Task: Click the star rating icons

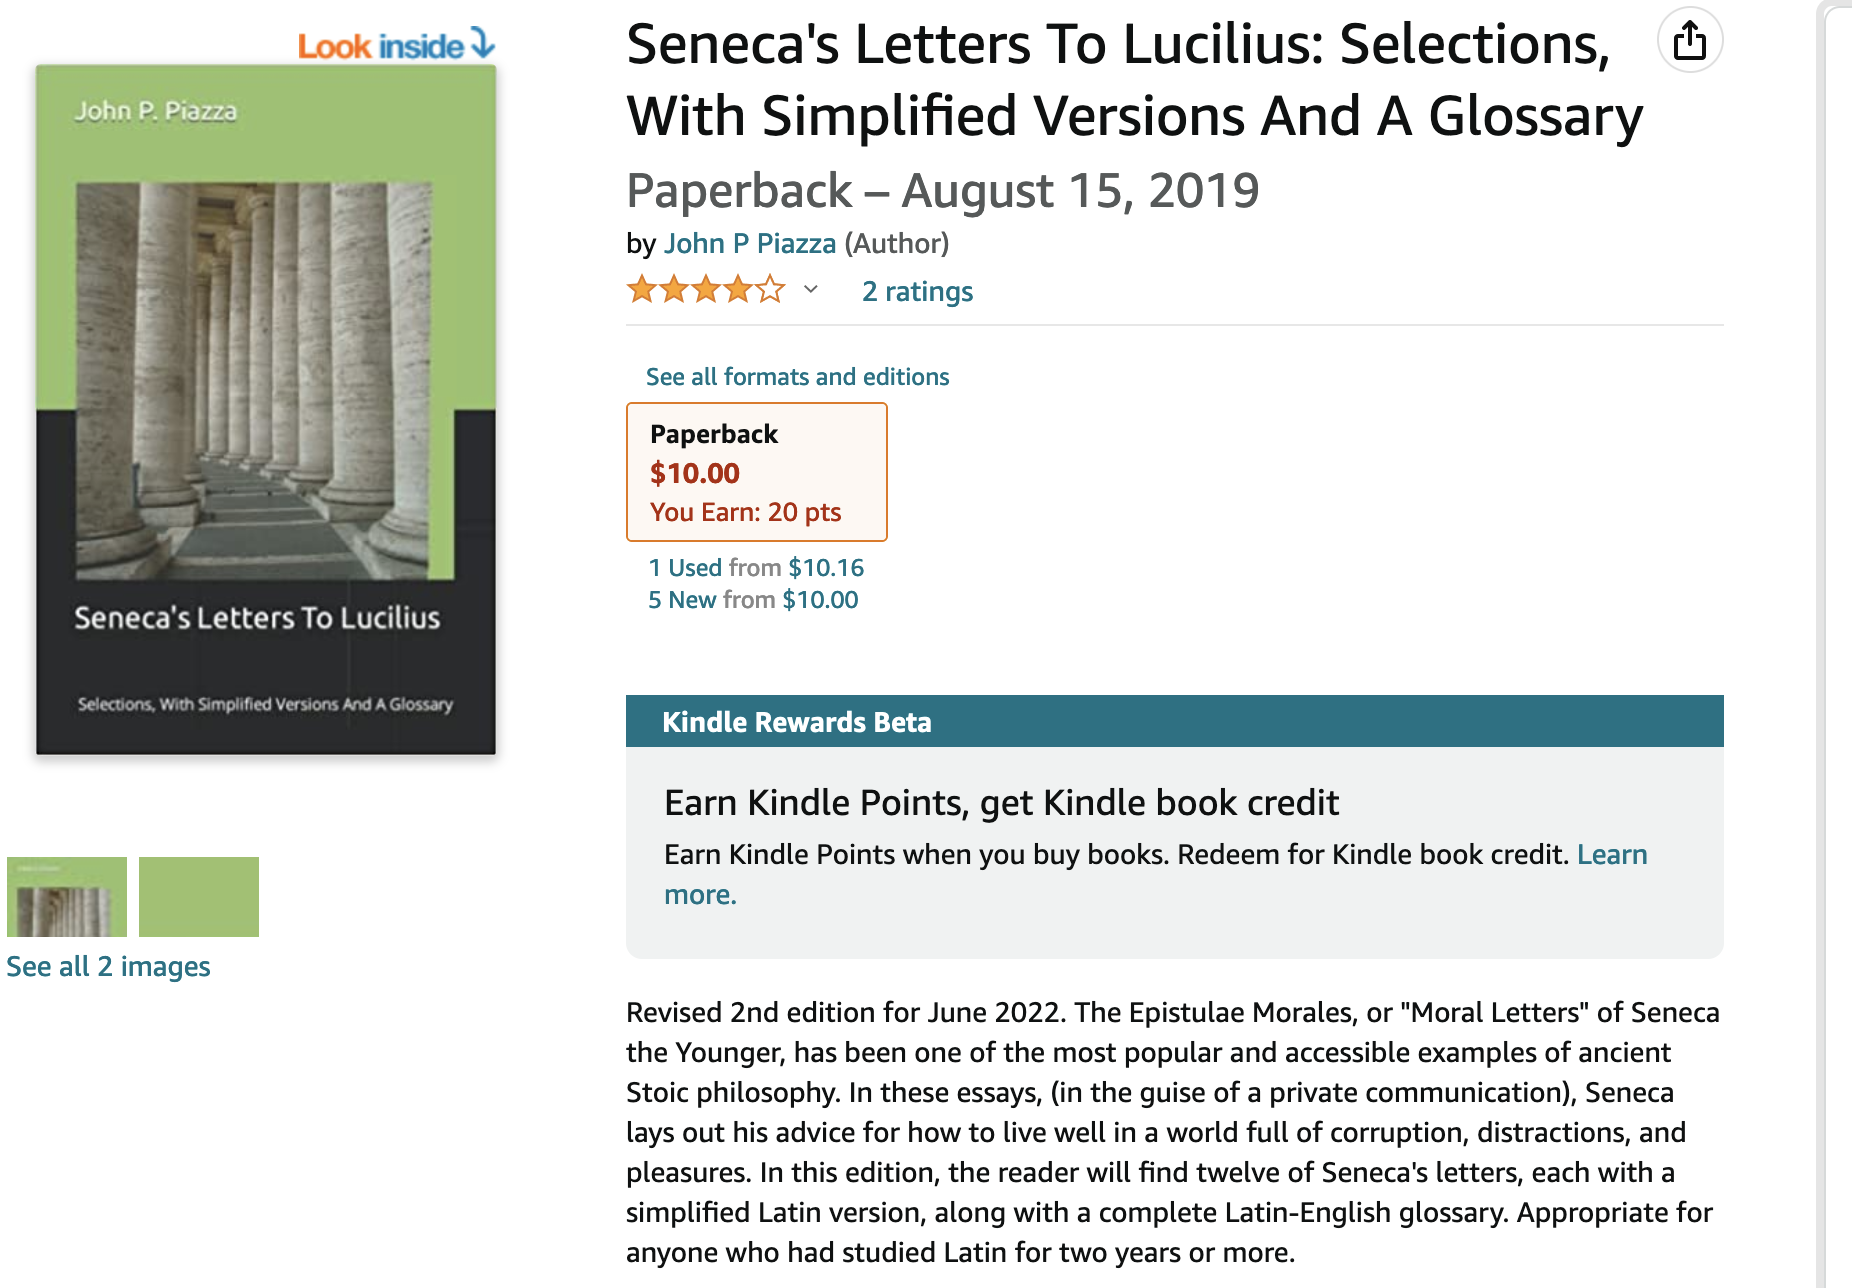Action: point(706,290)
